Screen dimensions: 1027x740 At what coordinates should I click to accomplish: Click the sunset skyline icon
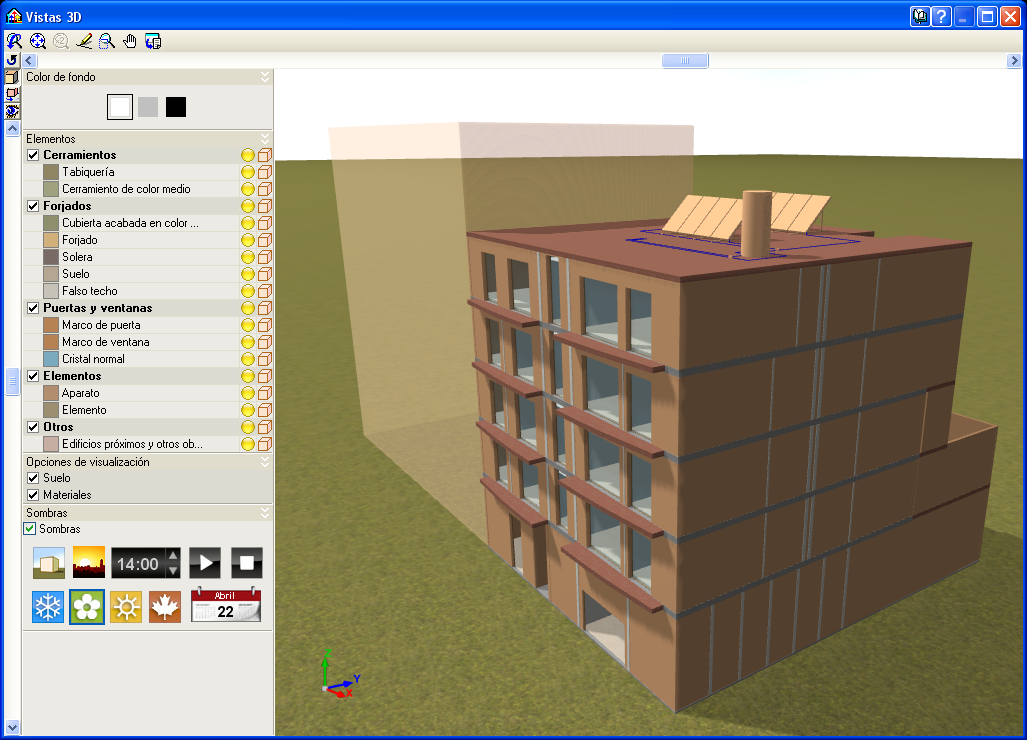[88, 563]
